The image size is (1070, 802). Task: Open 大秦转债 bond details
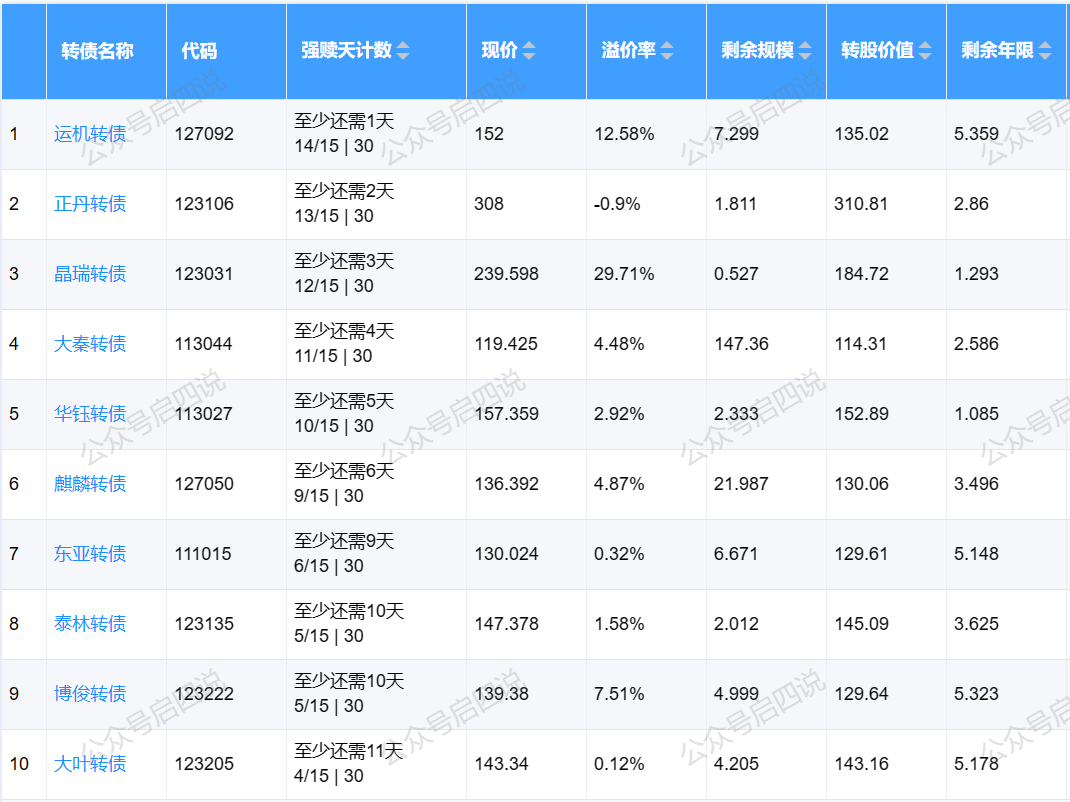(x=90, y=344)
